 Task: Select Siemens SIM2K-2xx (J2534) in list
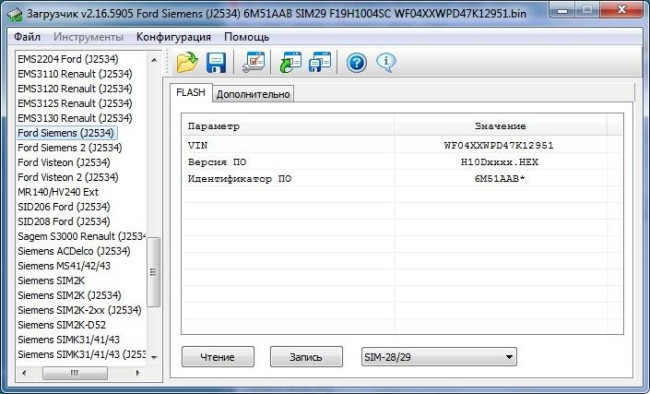click(x=80, y=310)
